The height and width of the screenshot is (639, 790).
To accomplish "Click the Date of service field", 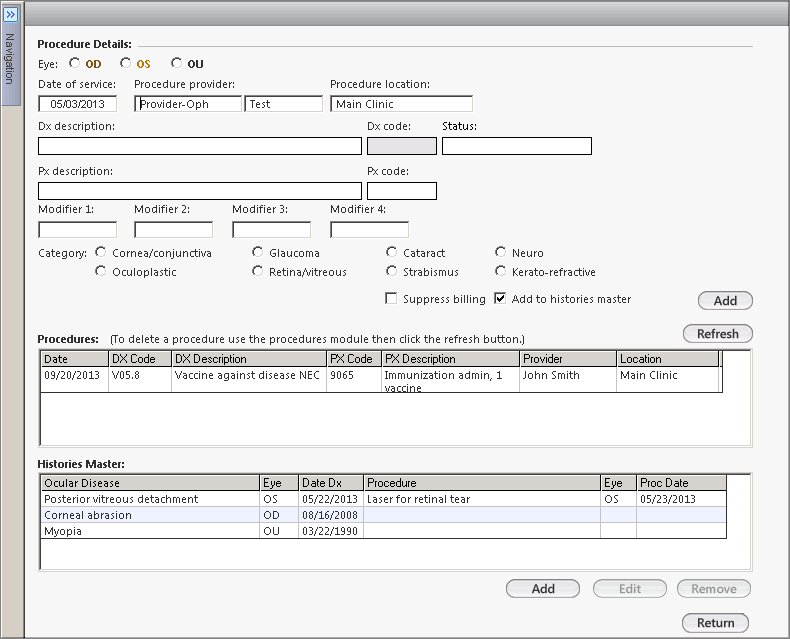I will 78,104.
